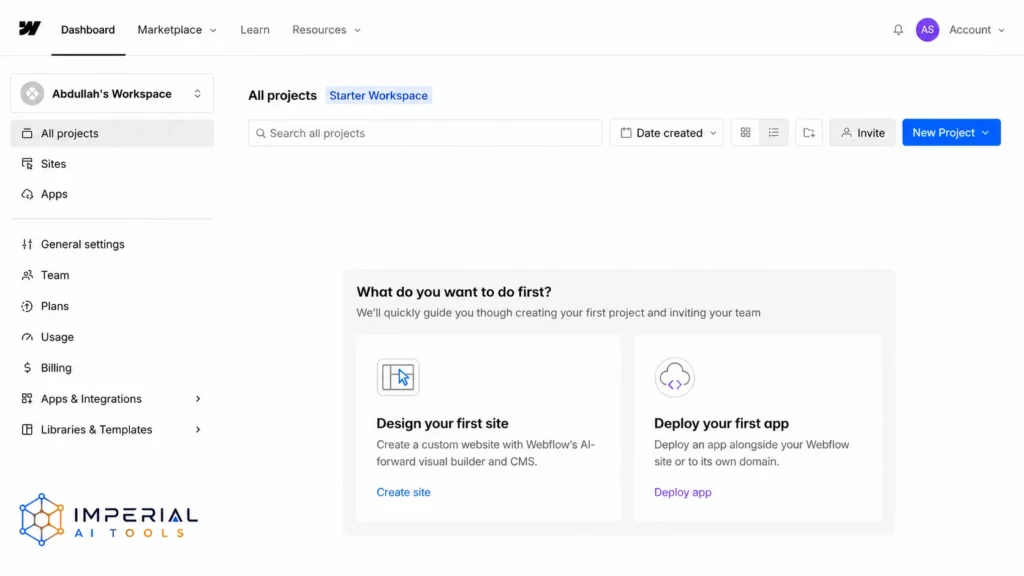
Task: Click the Sites sidebar icon
Action: (27, 164)
